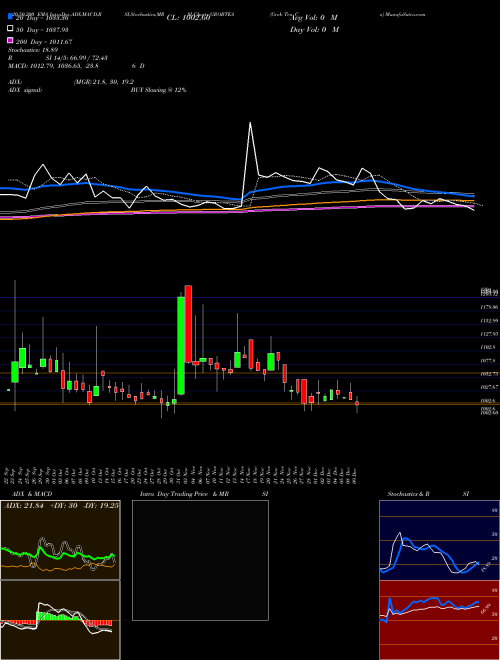Click the 'Avg Vol: 0 M' label
The height and width of the screenshot is (660, 500).
314,18
